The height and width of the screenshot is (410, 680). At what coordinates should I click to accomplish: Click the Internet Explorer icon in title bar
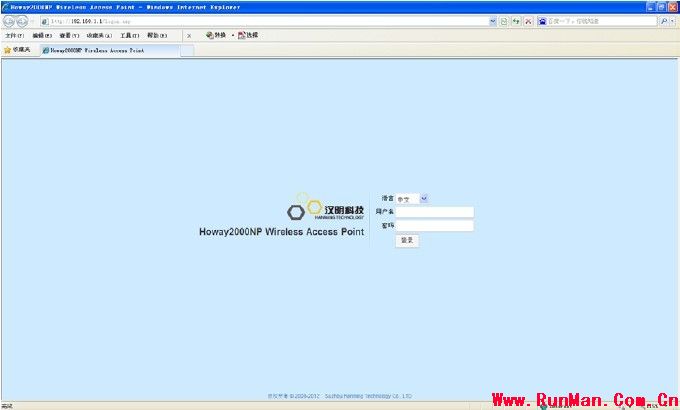point(6,7)
